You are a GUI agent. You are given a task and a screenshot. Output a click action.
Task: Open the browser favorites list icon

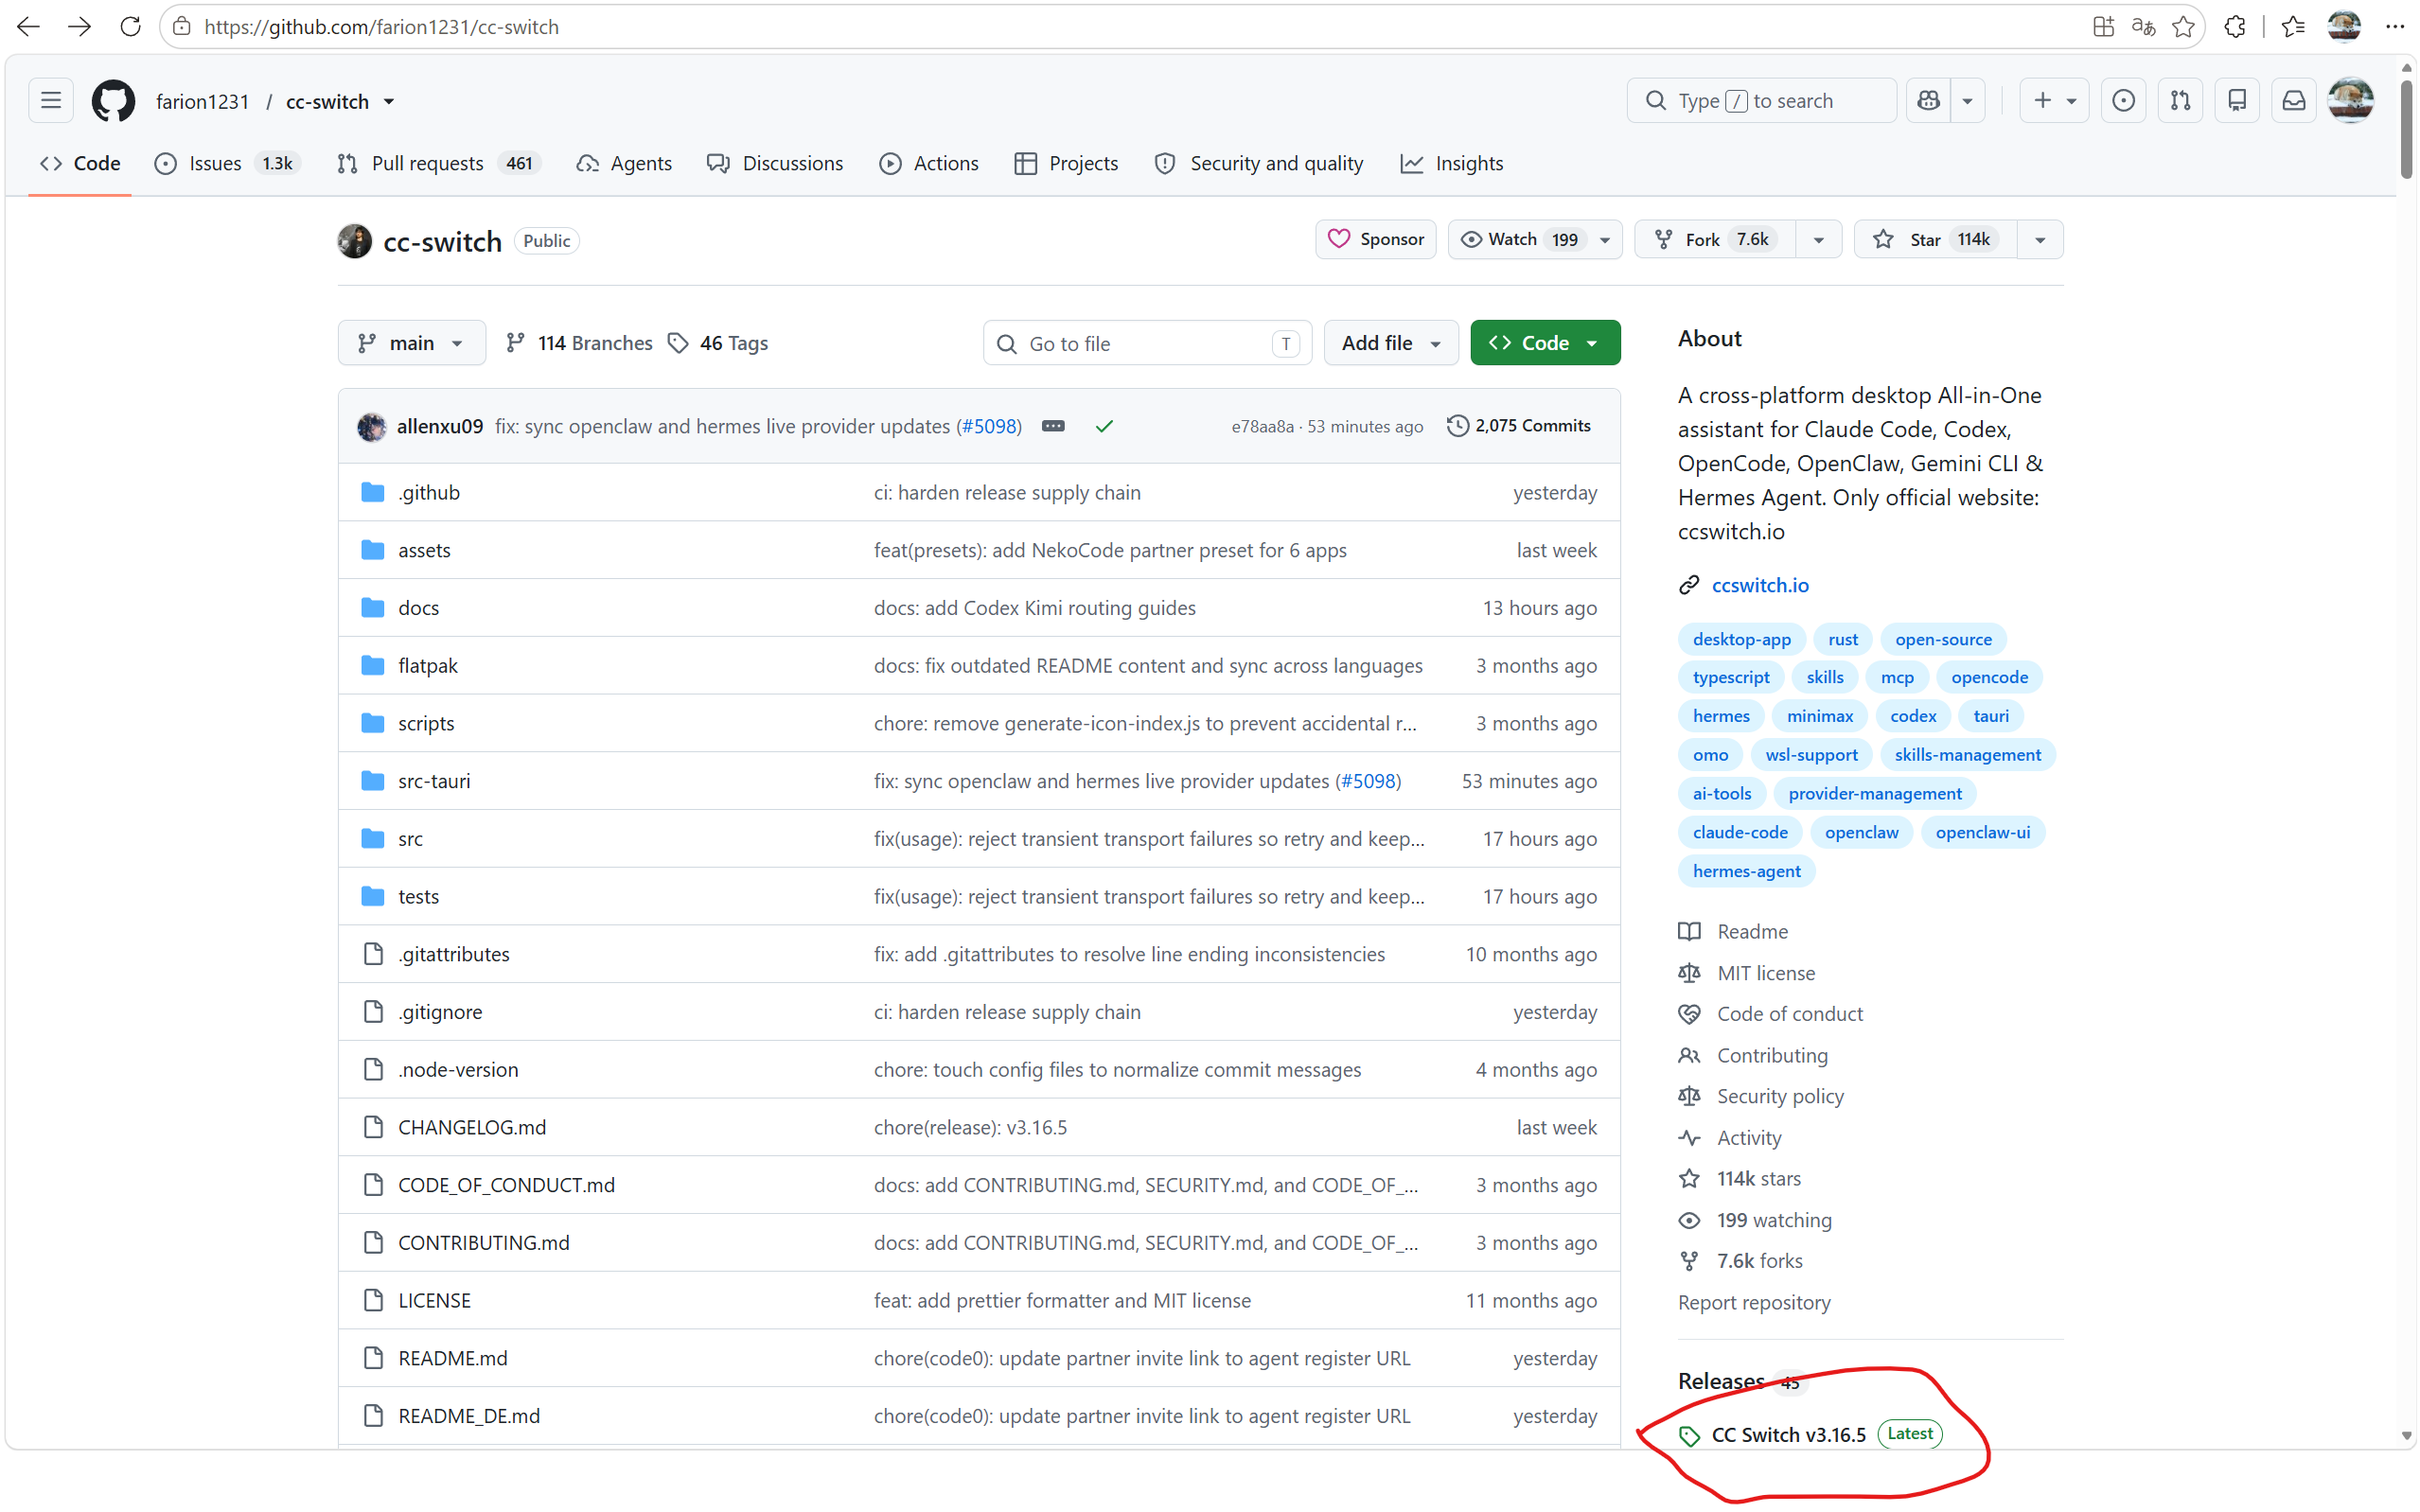pyautogui.click(x=2294, y=27)
